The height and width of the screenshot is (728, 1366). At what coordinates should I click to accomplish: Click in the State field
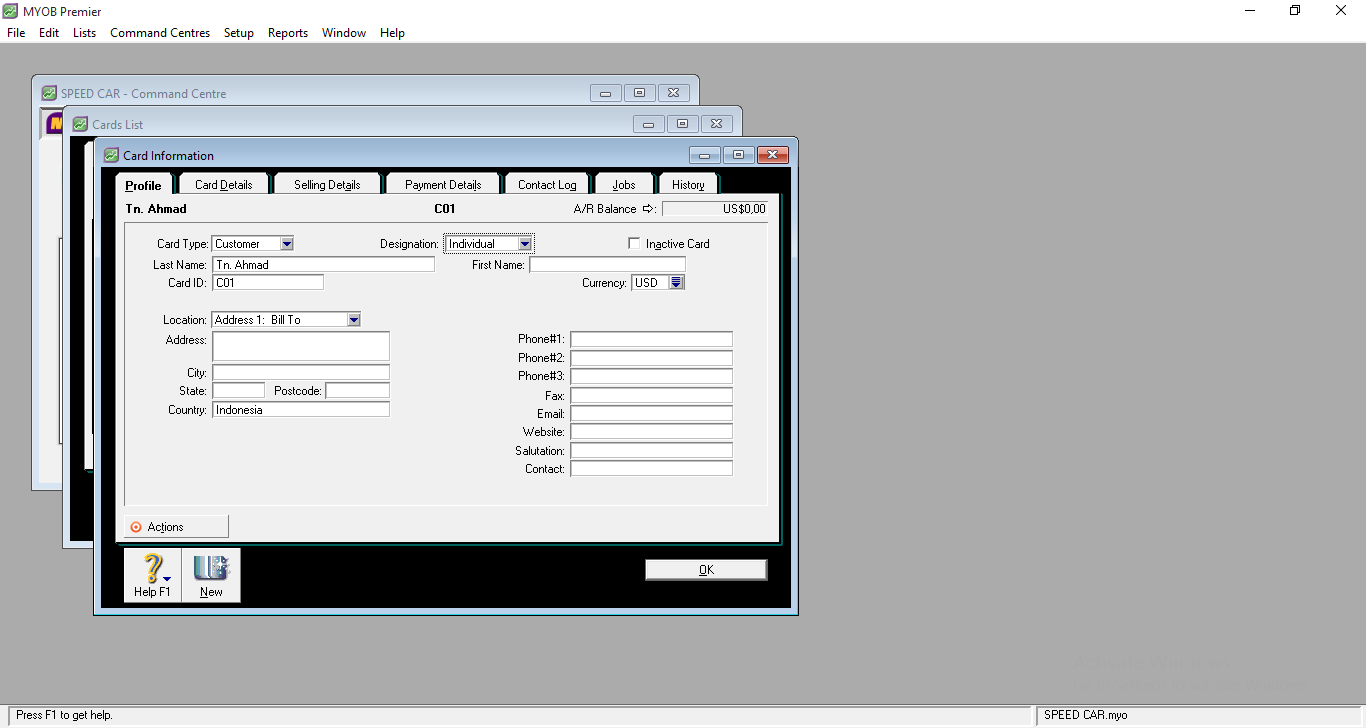click(x=238, y=390)
